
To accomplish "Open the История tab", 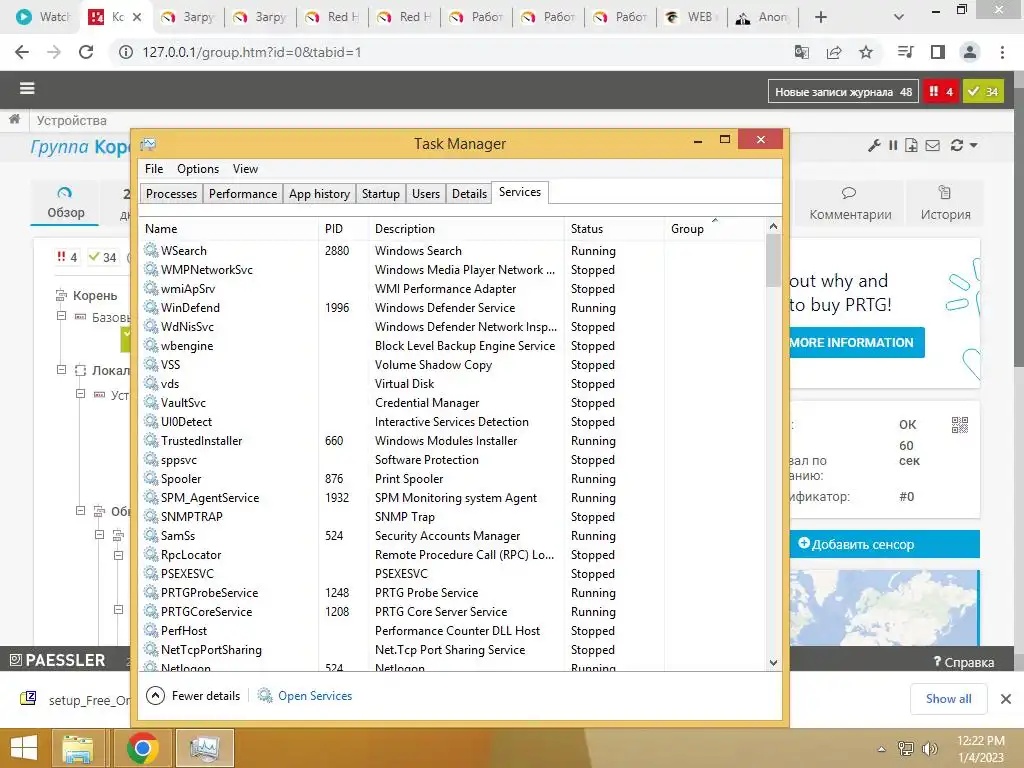I will click(x=945, y=204).
